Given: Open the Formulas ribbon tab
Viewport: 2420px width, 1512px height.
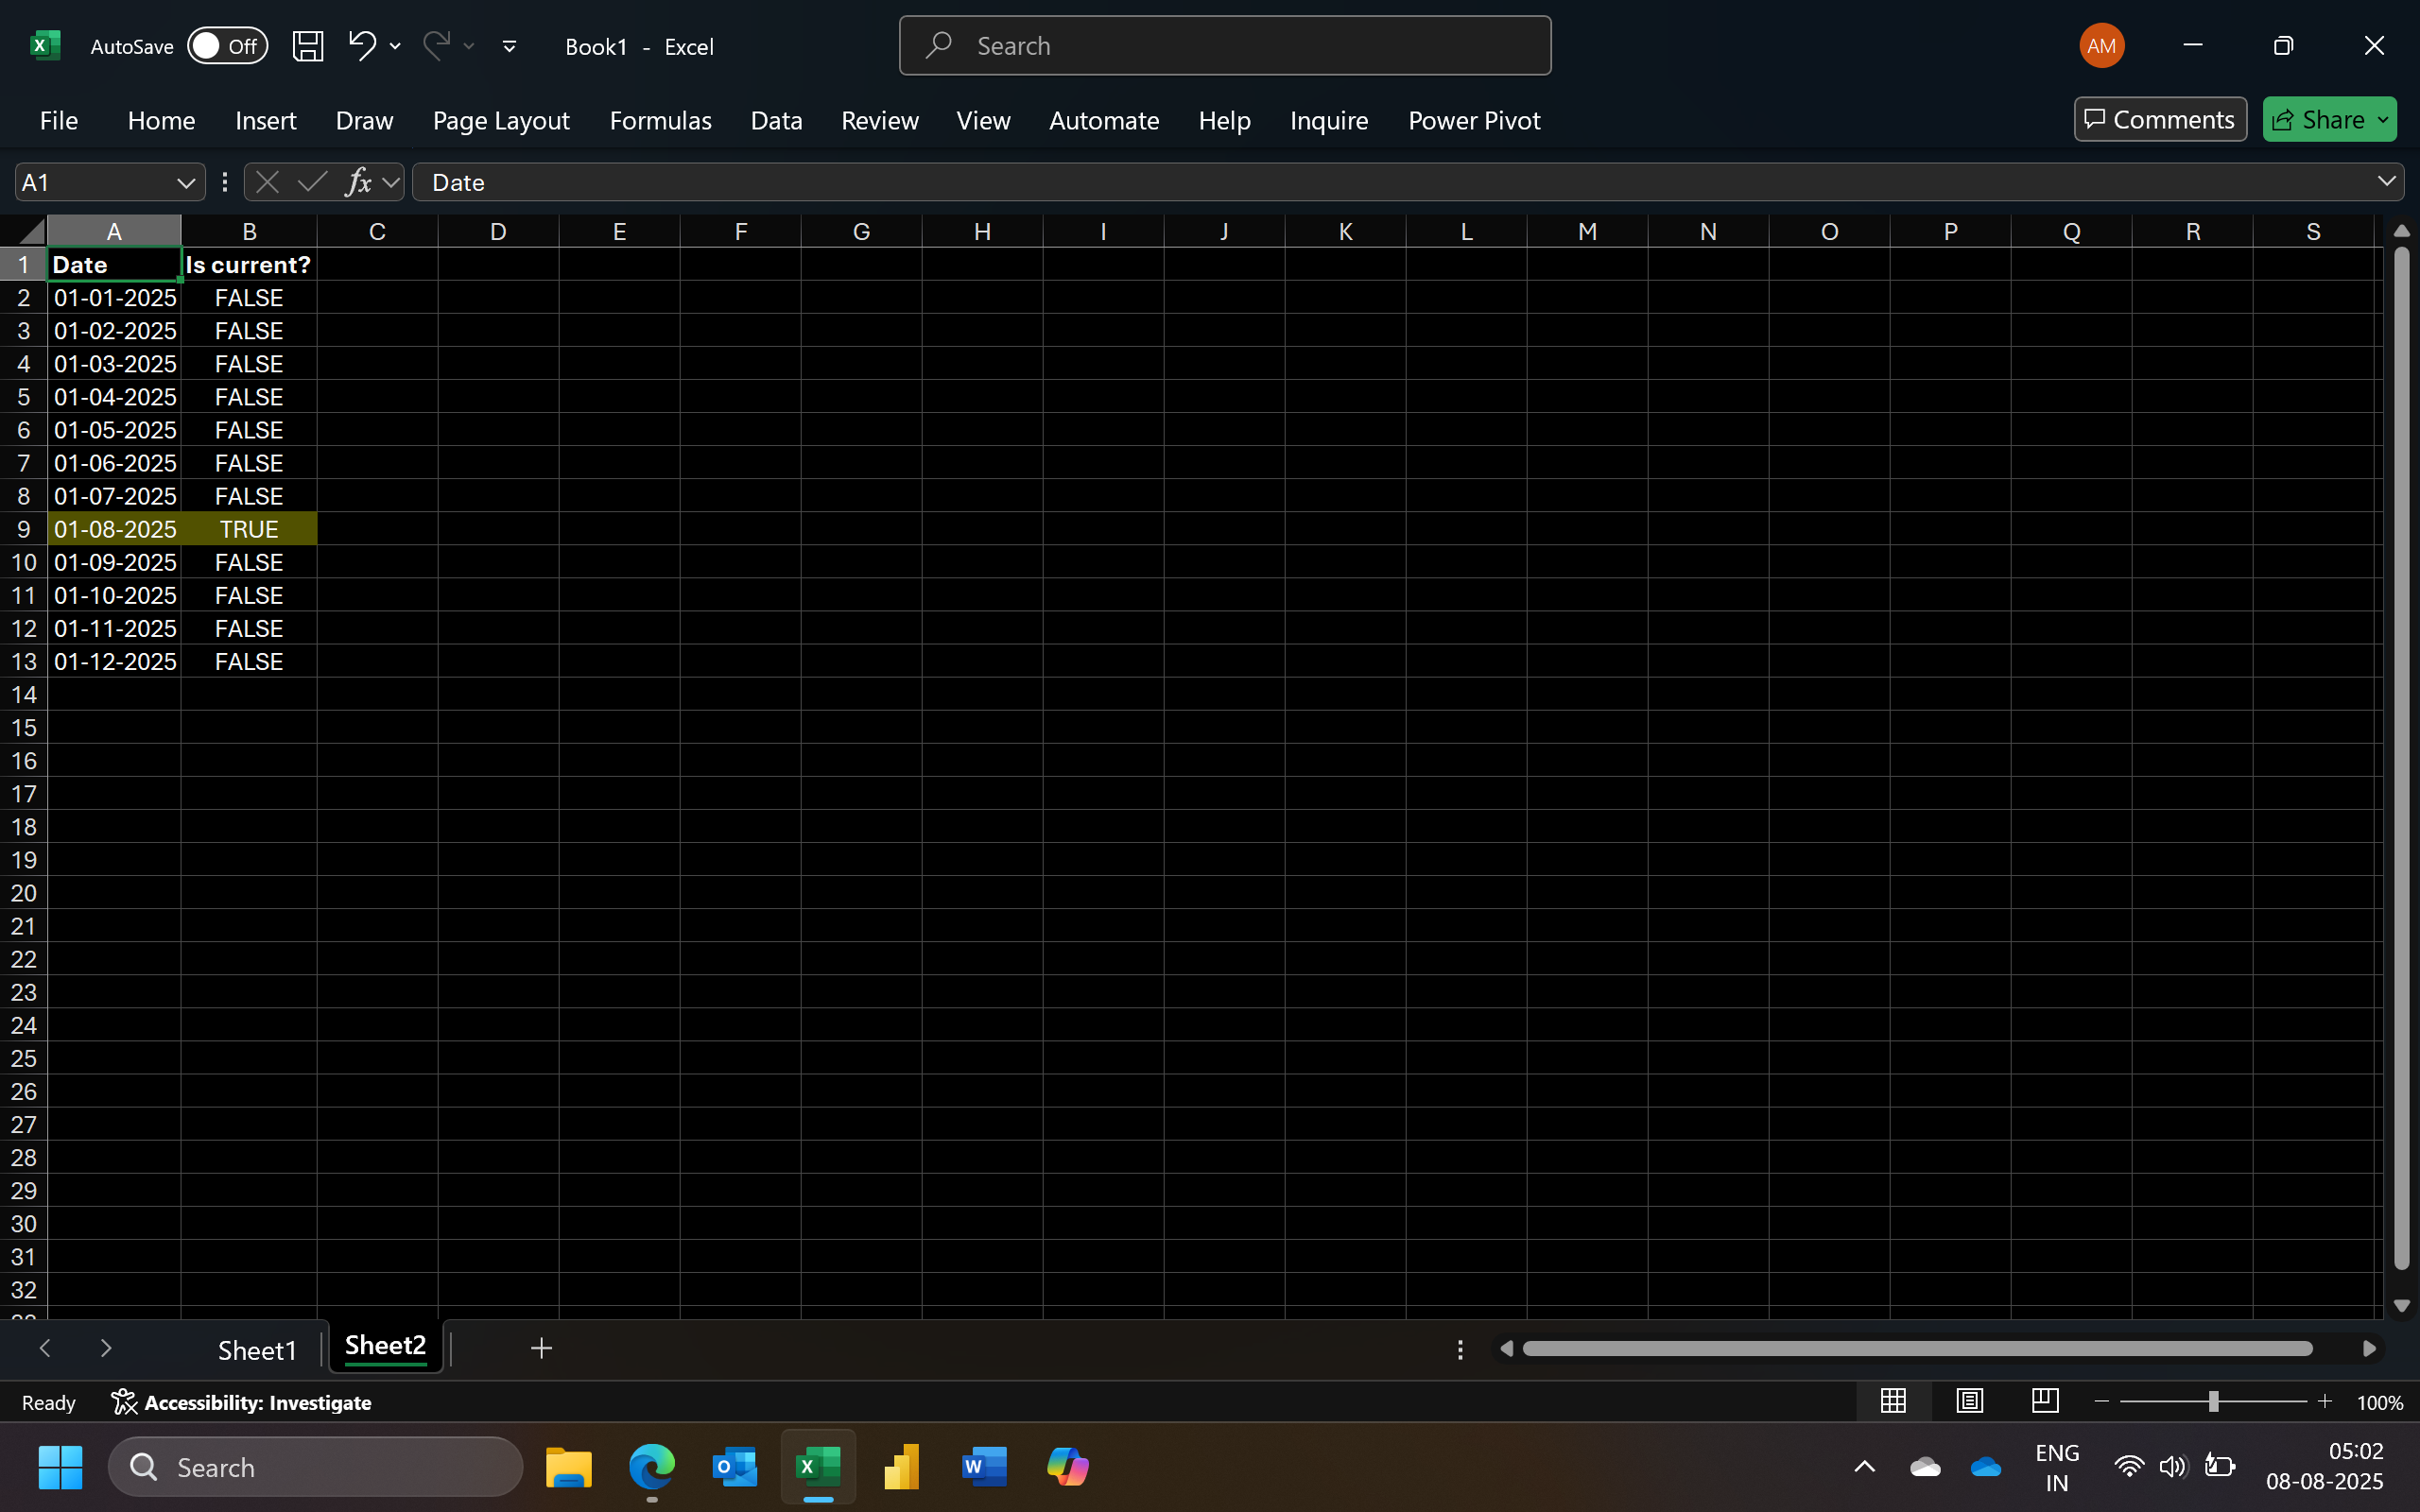Looking at the screenshot, I should (x=660, y=120).
